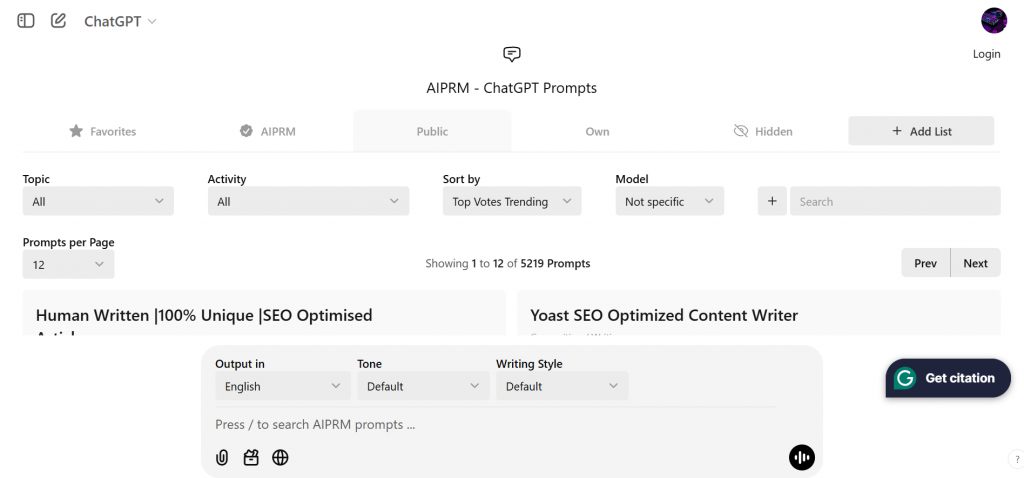The width and height of the screenshot is (1024, 478).
Task: Start voice mode with waveform button
Action: pos(801,457)
